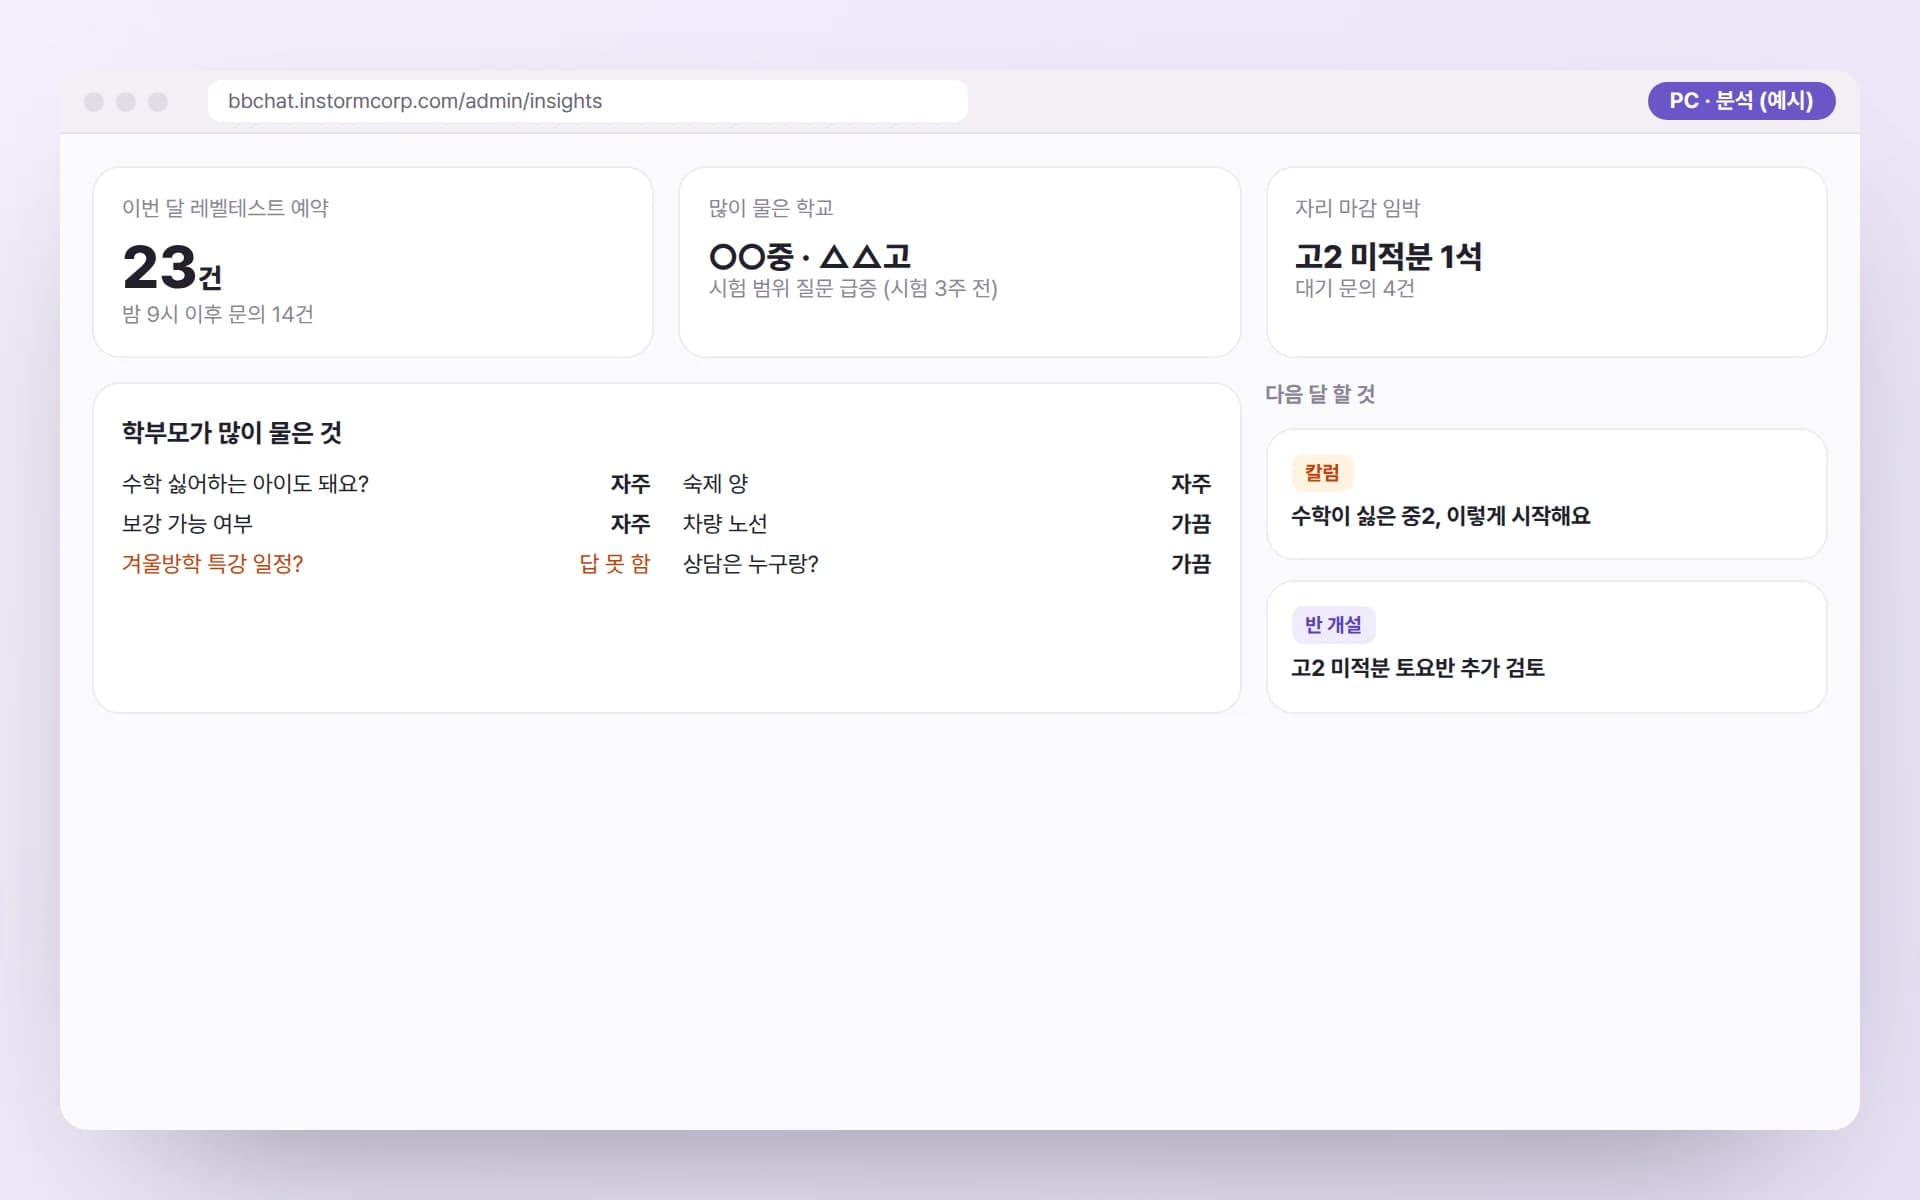Screen dimensions: 1920x1200
Task: Open the '이번 달 레벨테스트 예약' card title
Action: (x=225, y=208)
